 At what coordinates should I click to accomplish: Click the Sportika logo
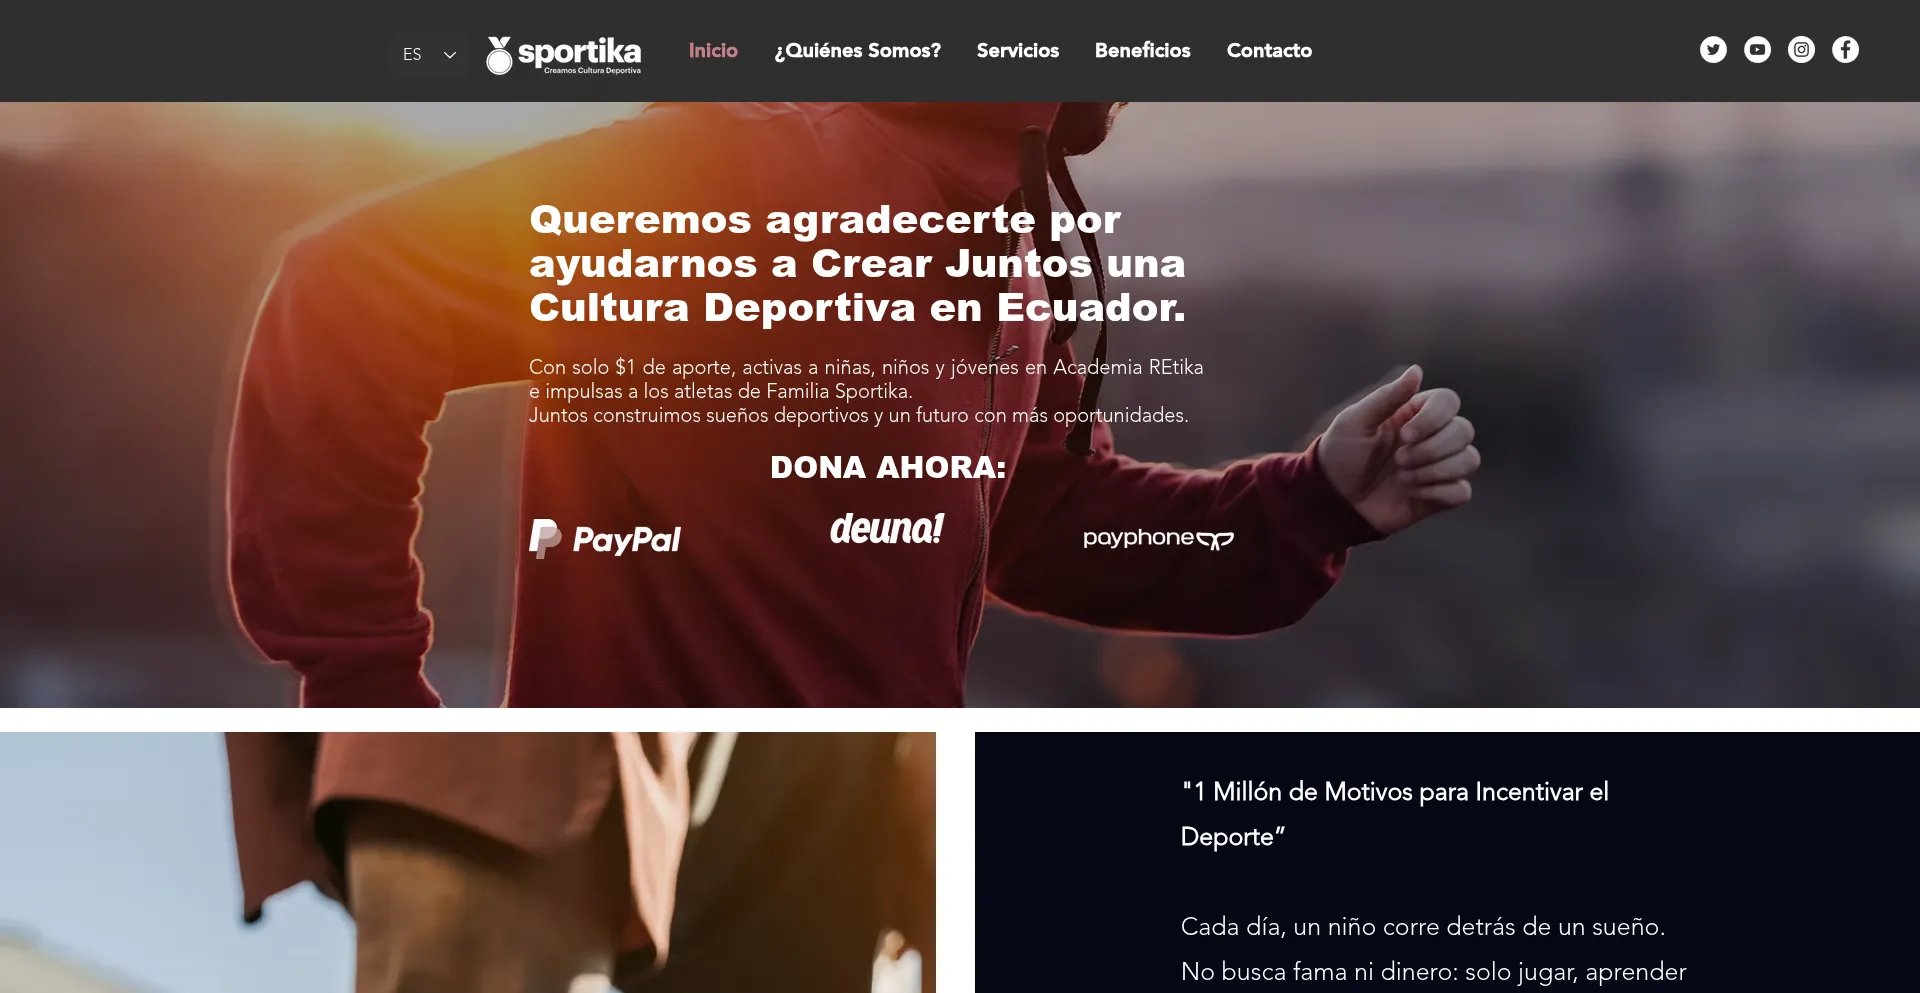coord(564,55)
